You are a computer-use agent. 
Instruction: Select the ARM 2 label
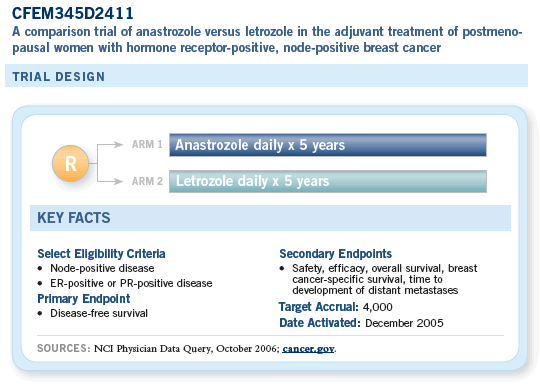pos(147,181)
